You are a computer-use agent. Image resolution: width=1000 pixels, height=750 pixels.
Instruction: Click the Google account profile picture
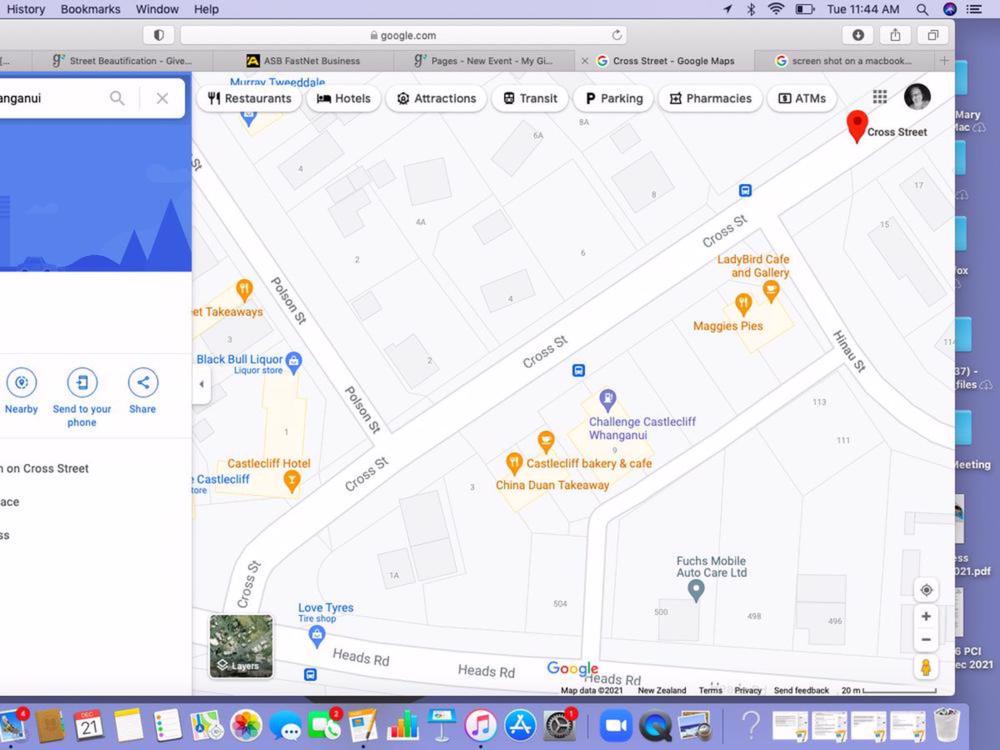917,97
